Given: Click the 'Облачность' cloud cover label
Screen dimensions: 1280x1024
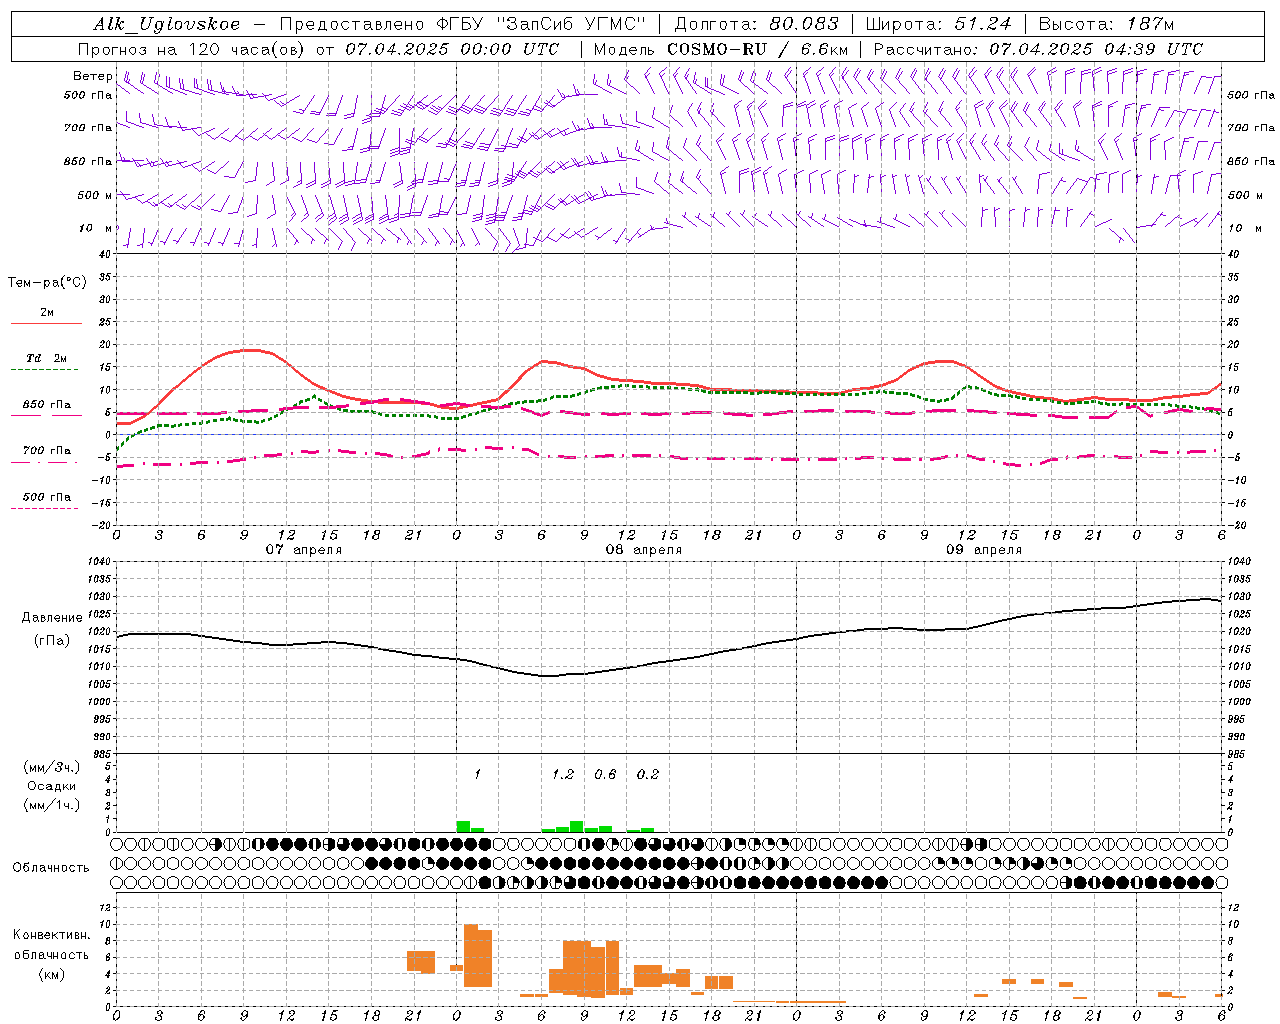Looking at the screenshot, I should pos(51,868).
